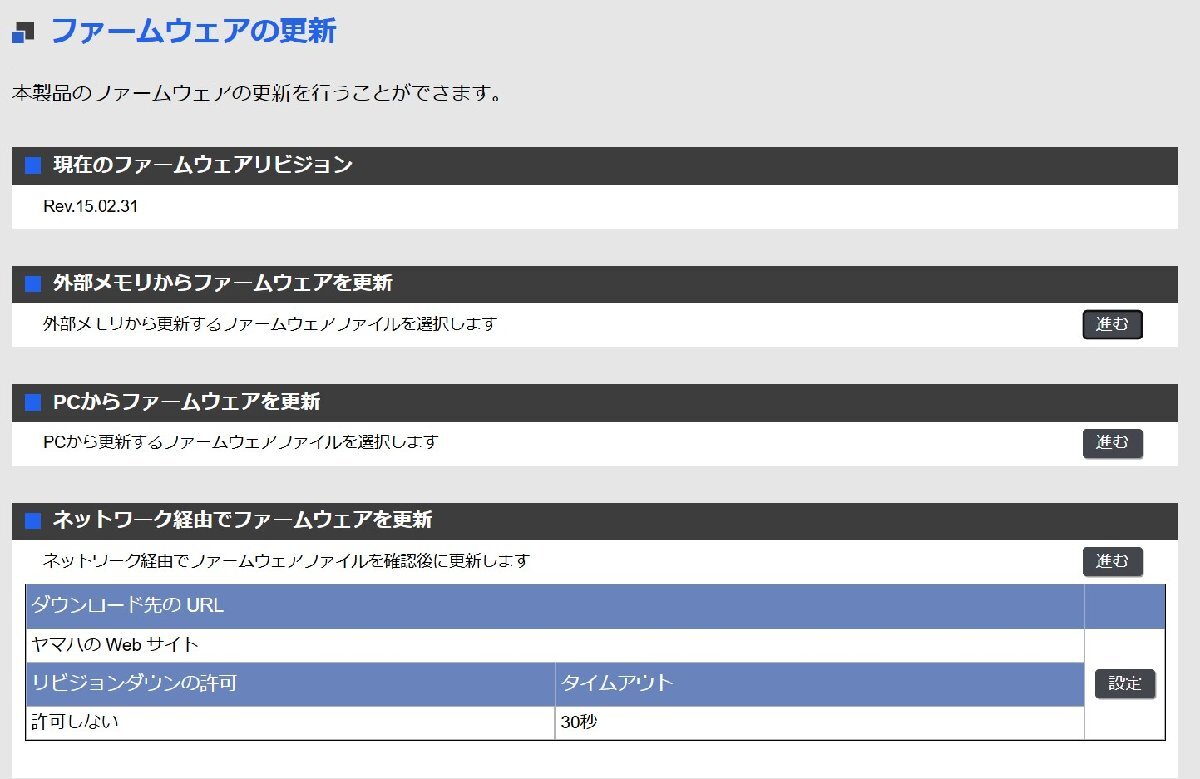This screenshot has width=1200, height=779.
Task: Click the リビジョンダウンの許可 column header
Action: 290,684
